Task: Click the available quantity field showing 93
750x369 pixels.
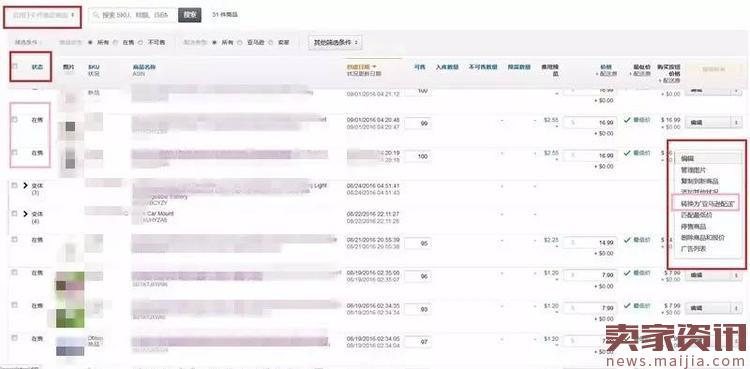Action: pyautogui.click(x=418, y=309)
